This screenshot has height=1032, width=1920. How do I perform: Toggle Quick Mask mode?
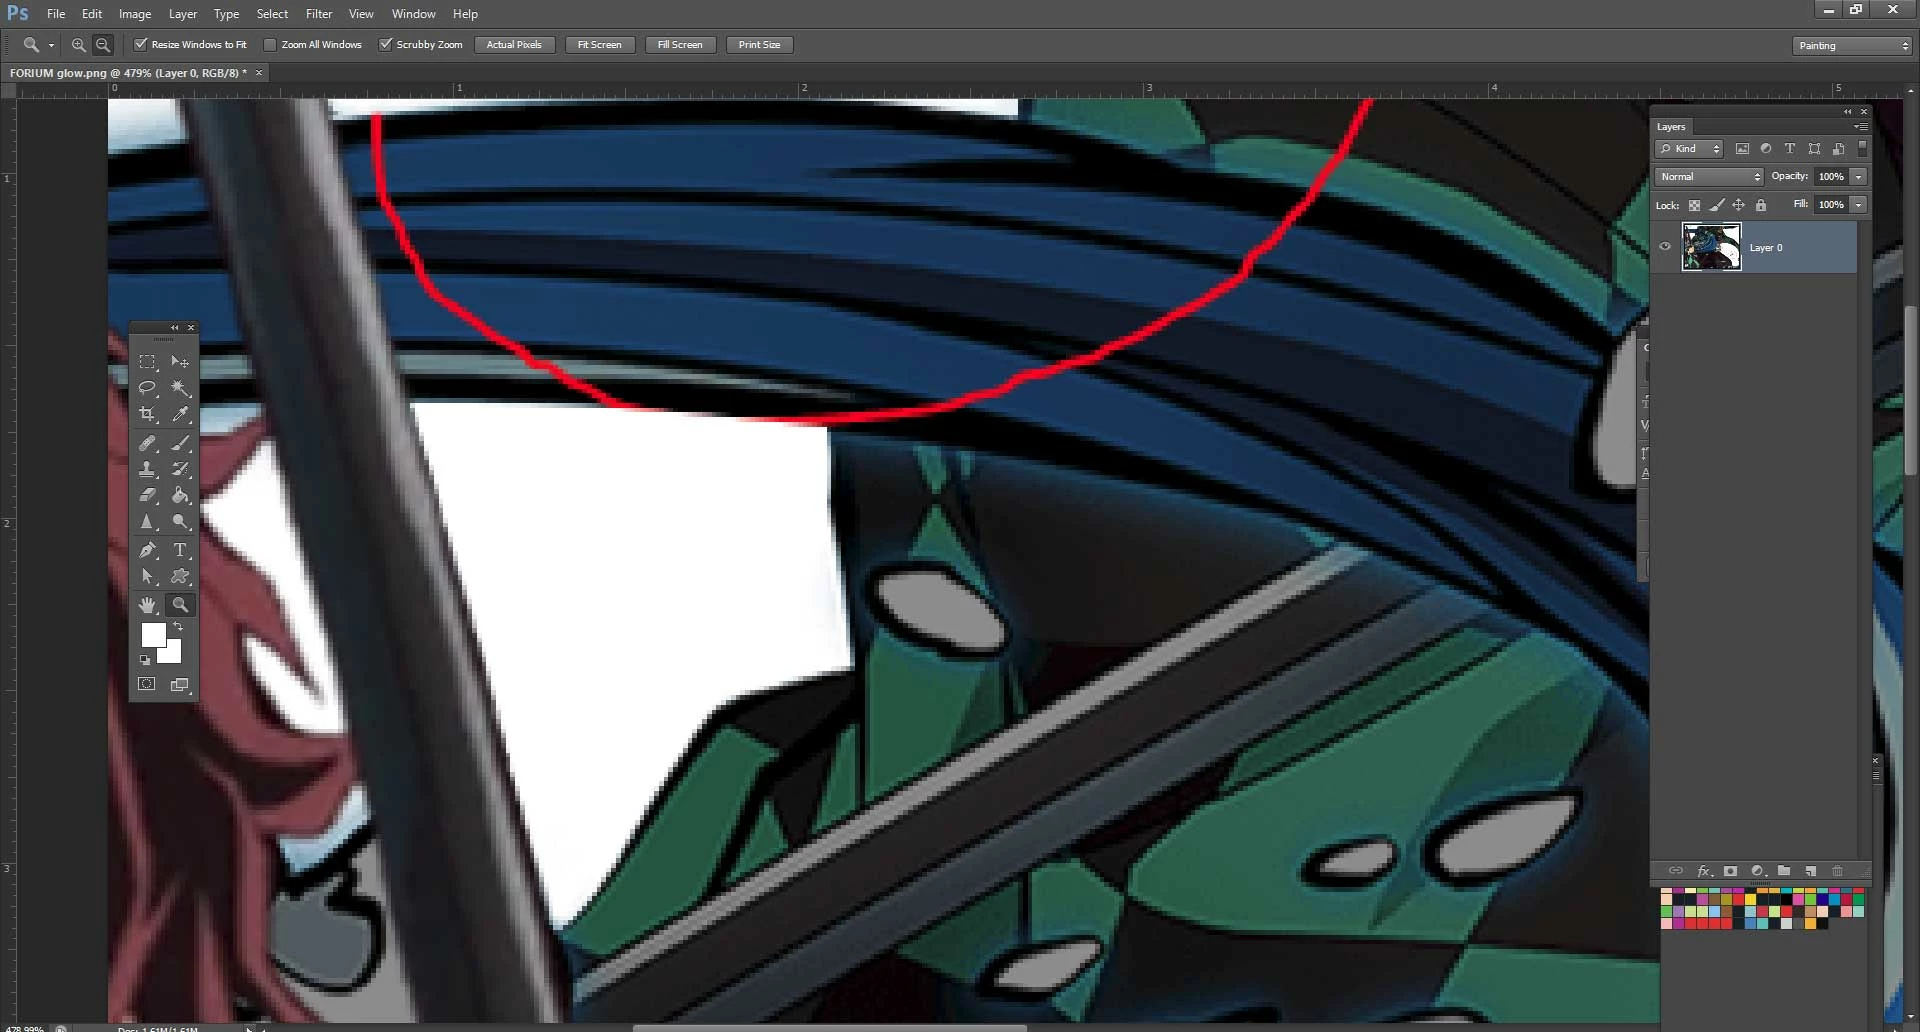[147, 685]
